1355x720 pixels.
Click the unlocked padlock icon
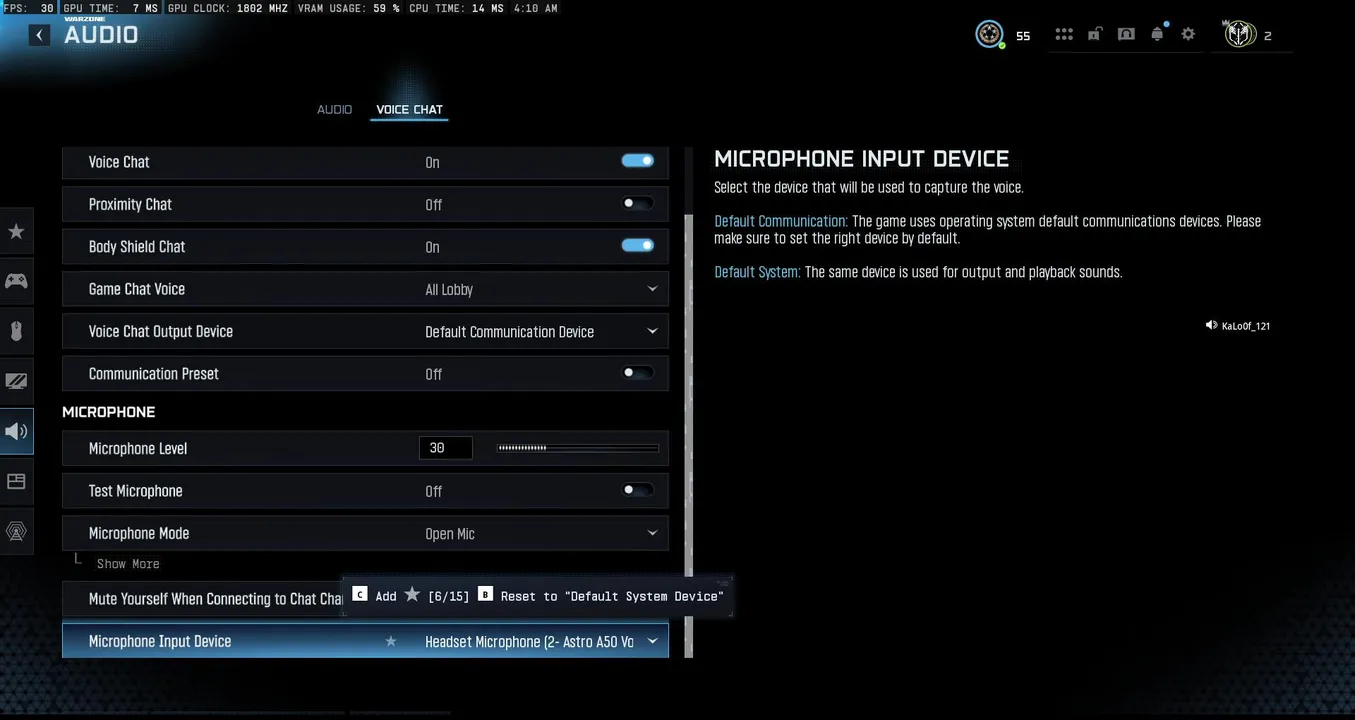tap(1095, 34)
